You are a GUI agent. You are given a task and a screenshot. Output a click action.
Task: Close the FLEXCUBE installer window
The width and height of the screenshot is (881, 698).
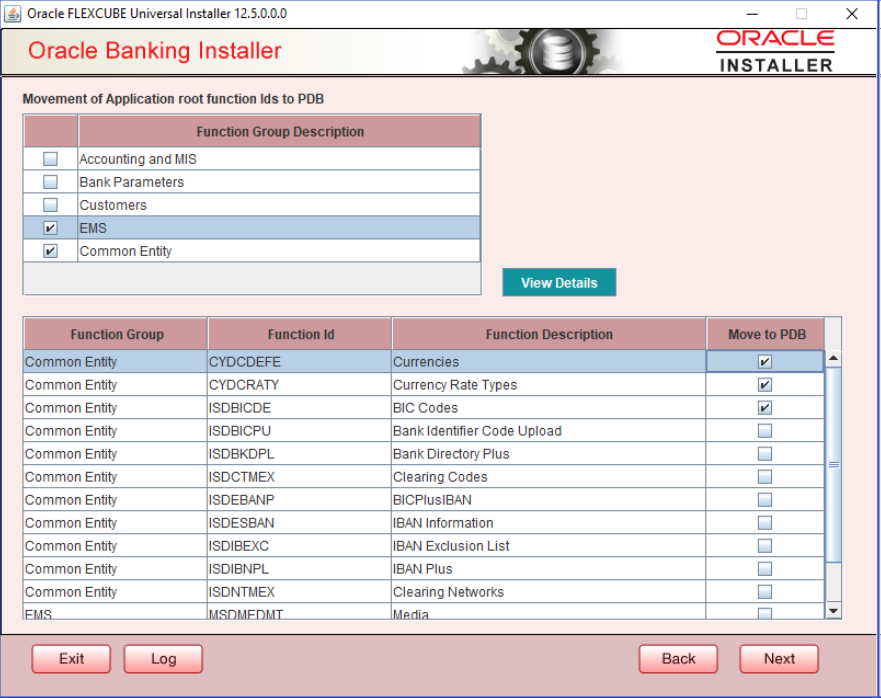(852, 14)
